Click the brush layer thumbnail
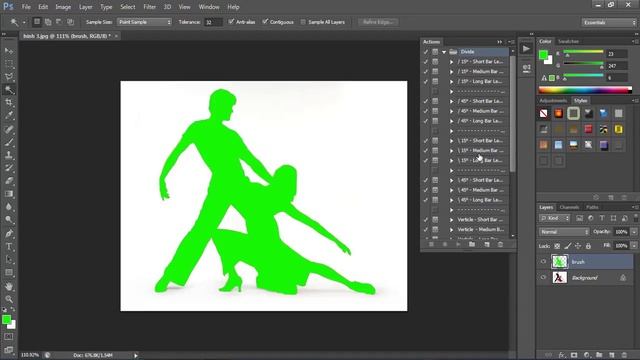This screenshot has width=640, height=360. [x=559, y=262]
